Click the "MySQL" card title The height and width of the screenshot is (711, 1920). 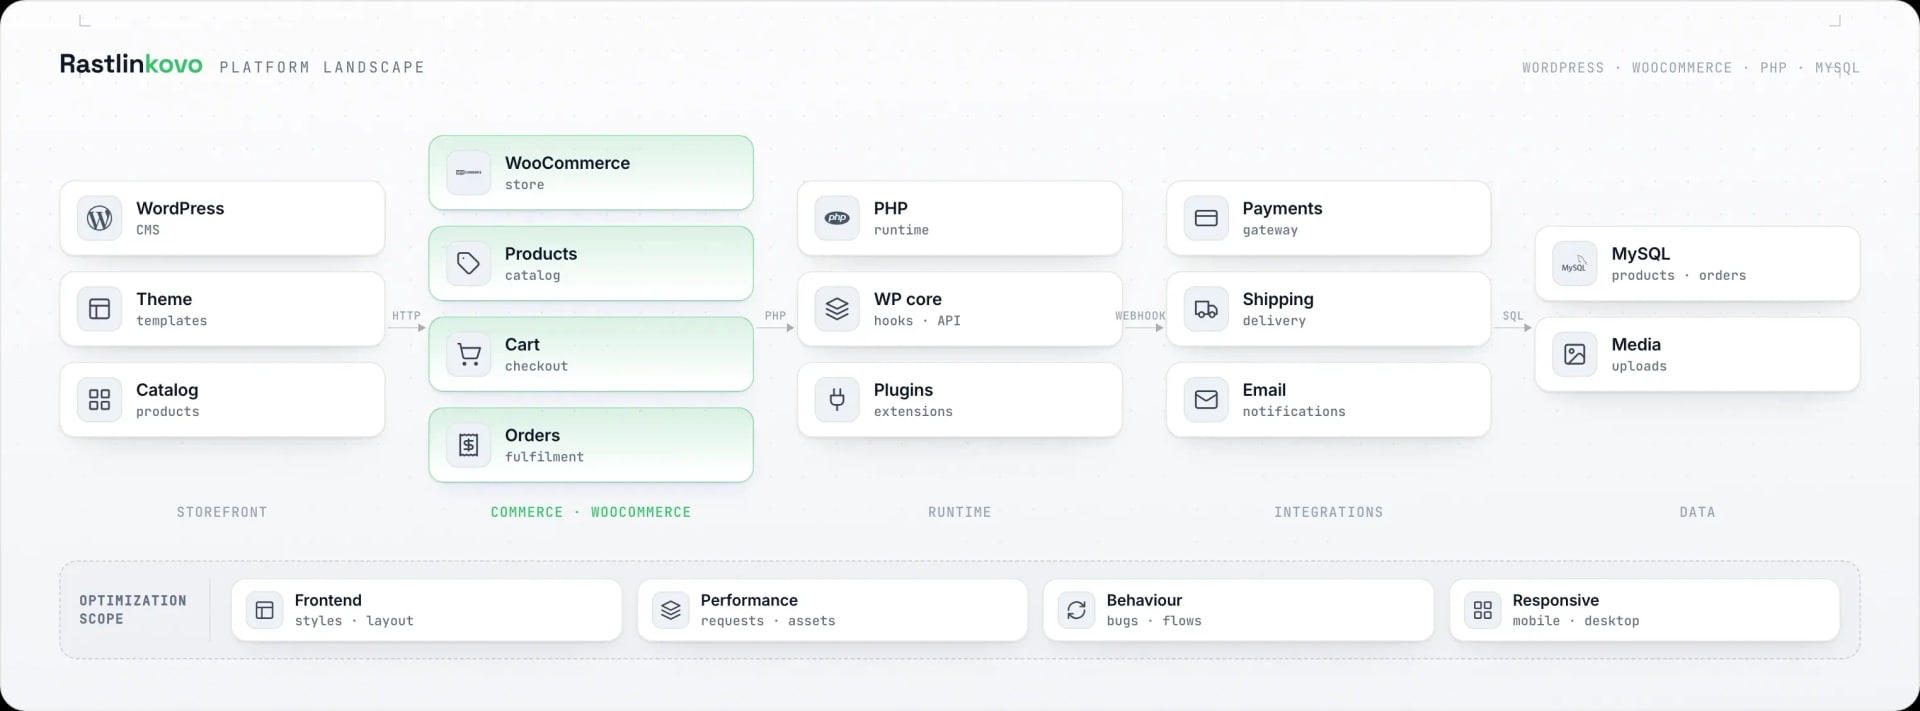point(1640,254)
